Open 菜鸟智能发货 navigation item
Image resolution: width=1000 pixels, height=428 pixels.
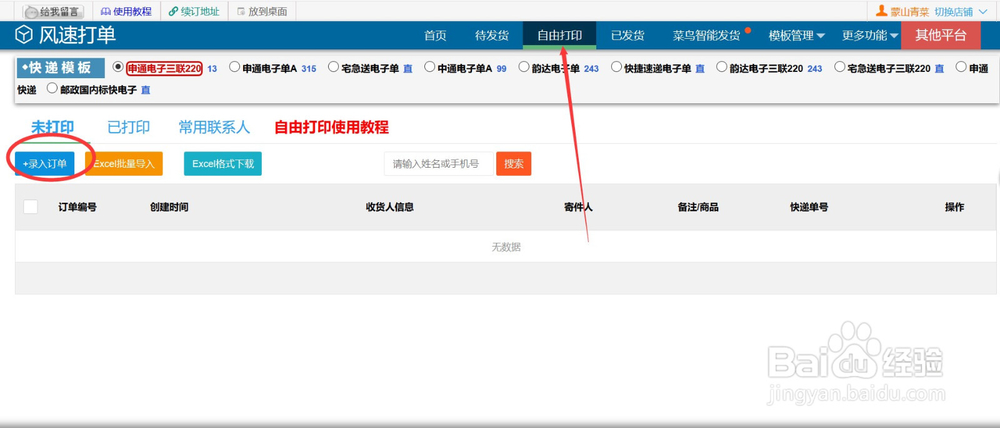pos(707,36)
